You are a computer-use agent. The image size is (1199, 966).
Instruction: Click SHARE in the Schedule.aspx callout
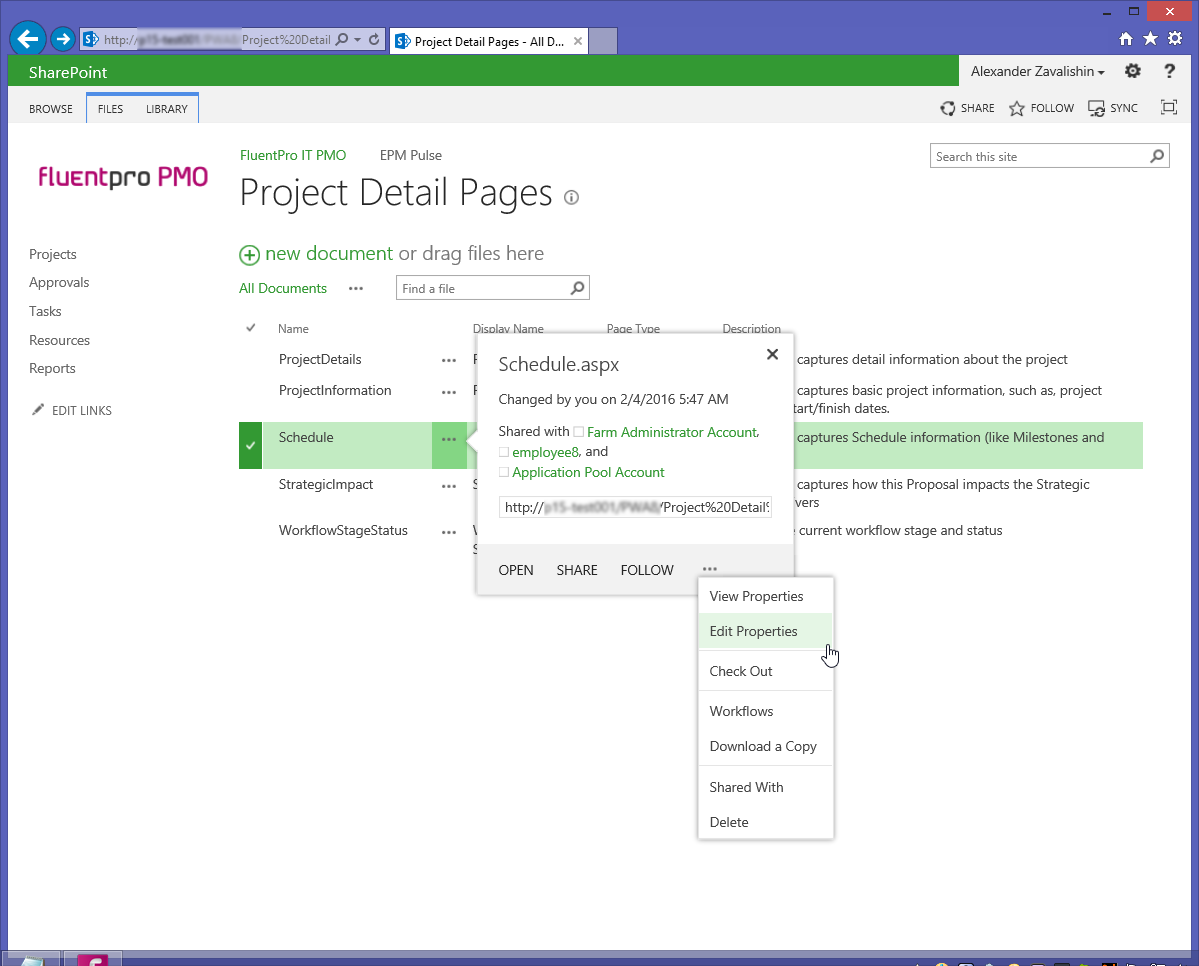point(577,570)
